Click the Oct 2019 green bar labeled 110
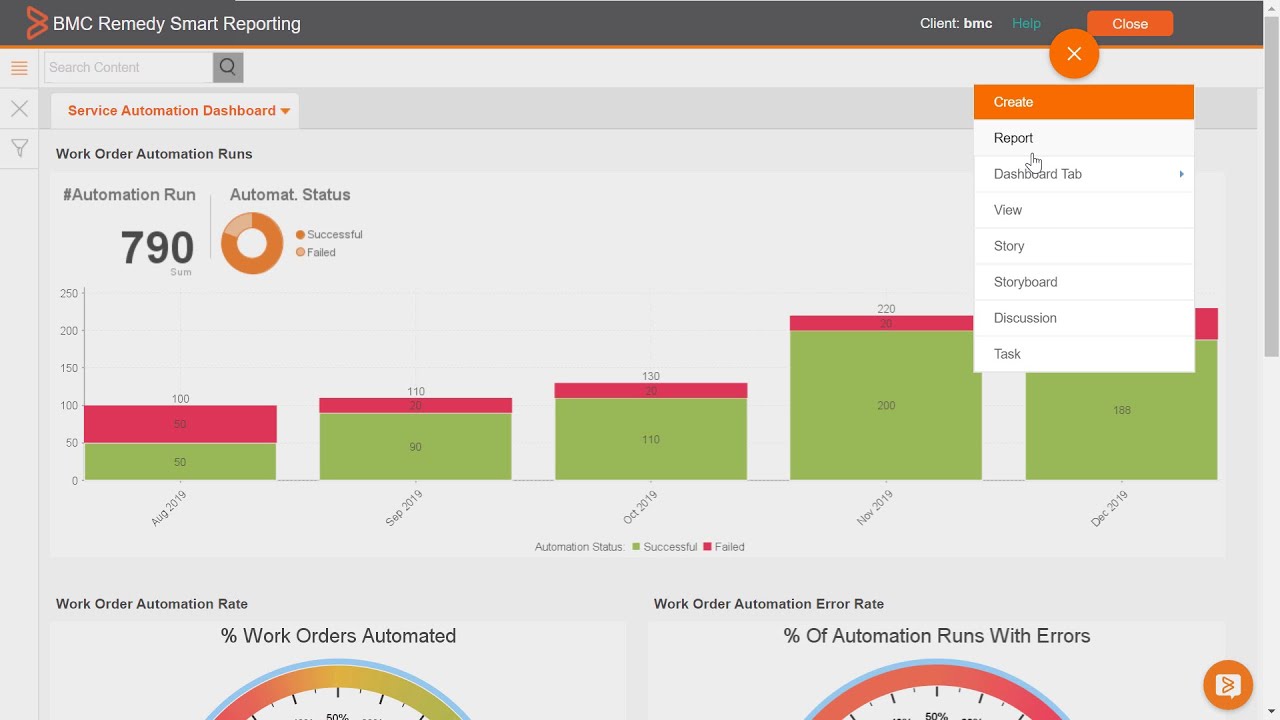 (651, 439)
